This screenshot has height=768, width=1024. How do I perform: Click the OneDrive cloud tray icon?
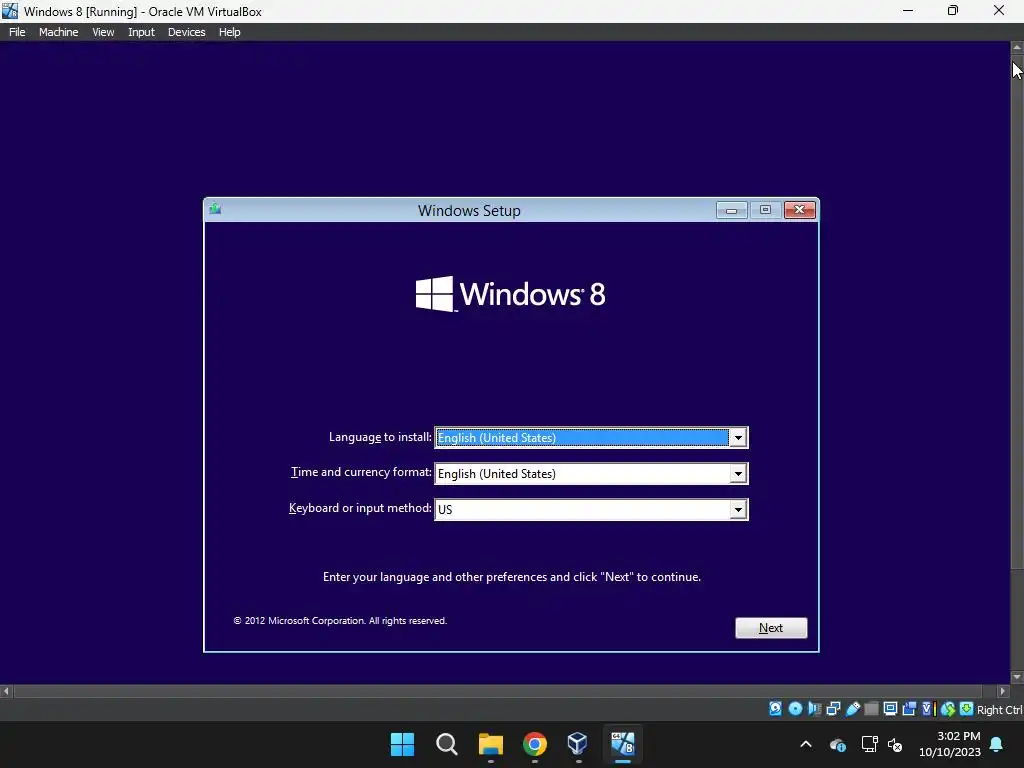pos(838,744)
